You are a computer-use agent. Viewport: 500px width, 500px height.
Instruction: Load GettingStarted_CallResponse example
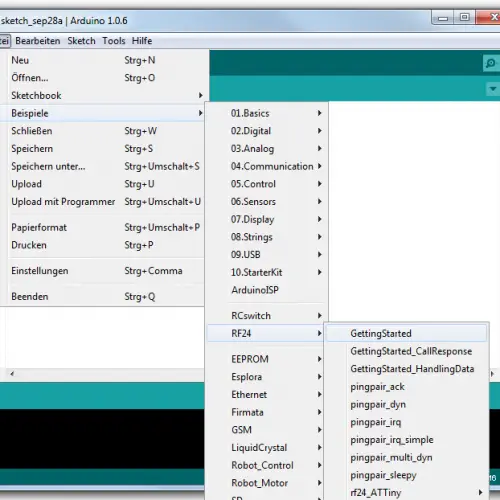pos(406,351)
